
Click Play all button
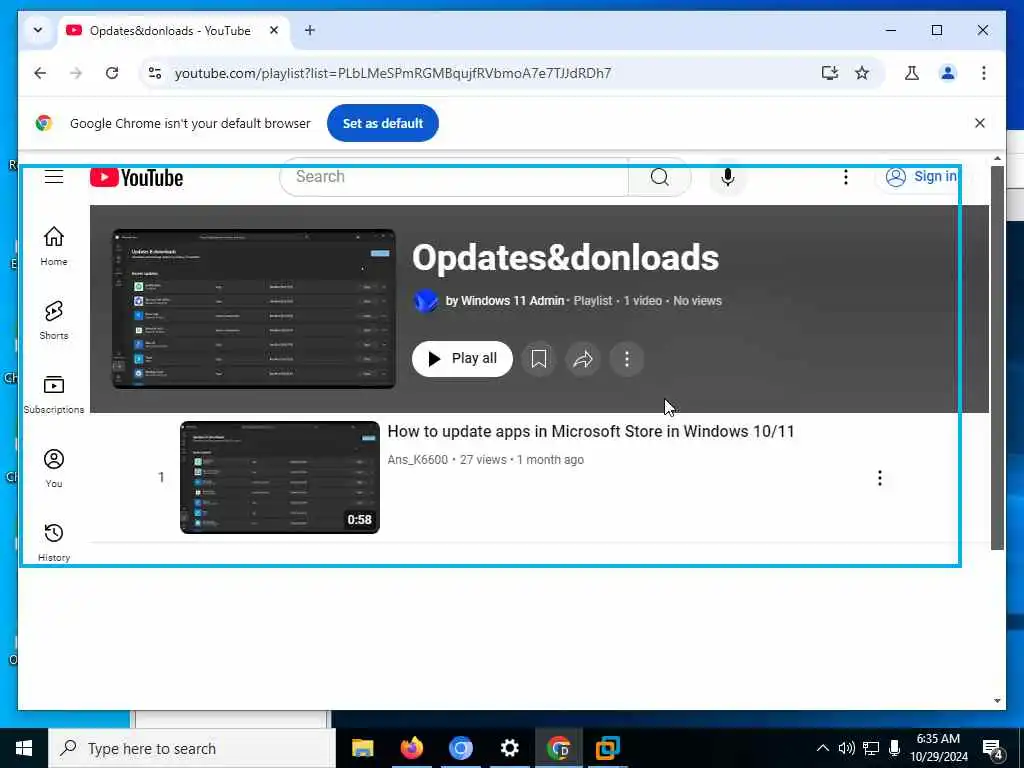(x=462, y=359)
